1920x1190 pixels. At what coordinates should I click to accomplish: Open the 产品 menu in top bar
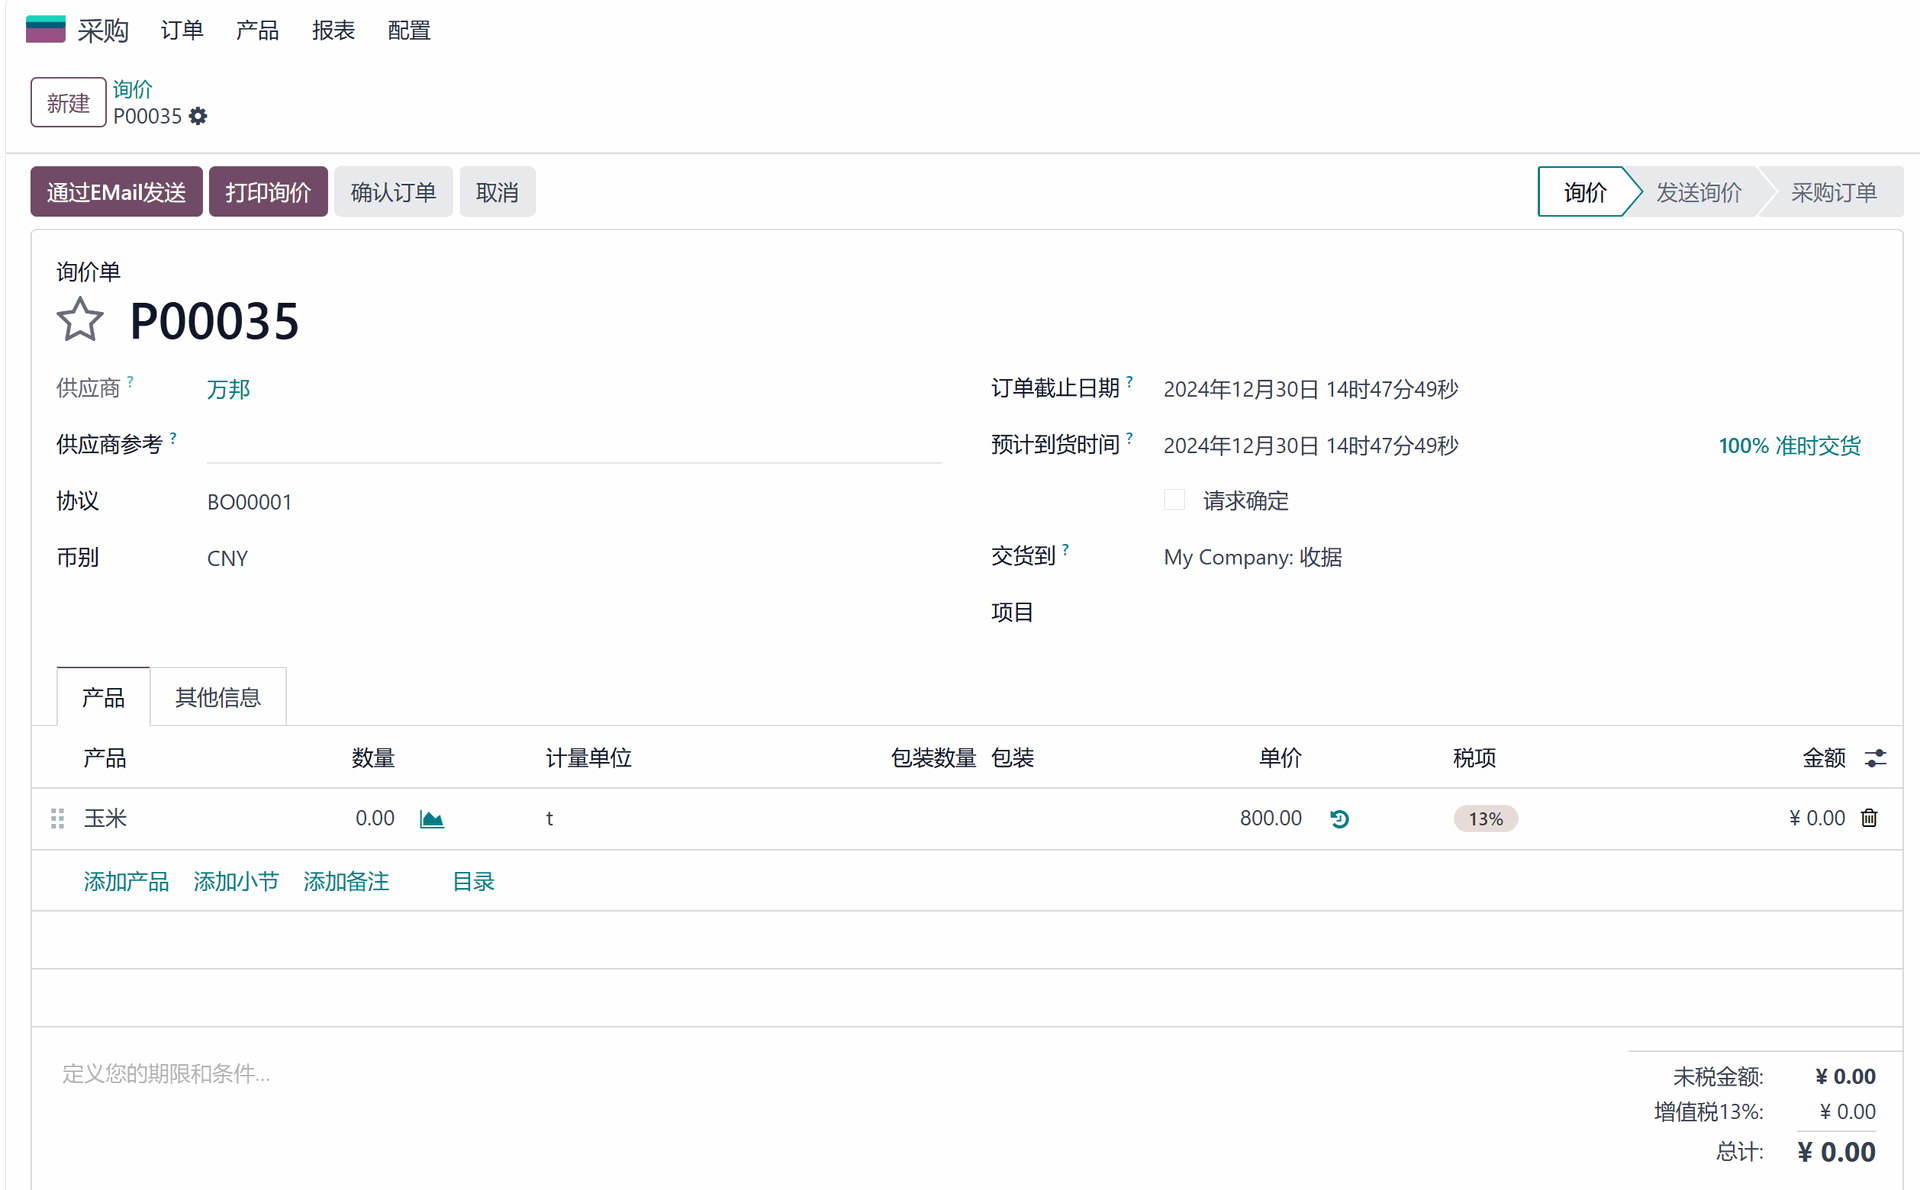pos(257,30)
